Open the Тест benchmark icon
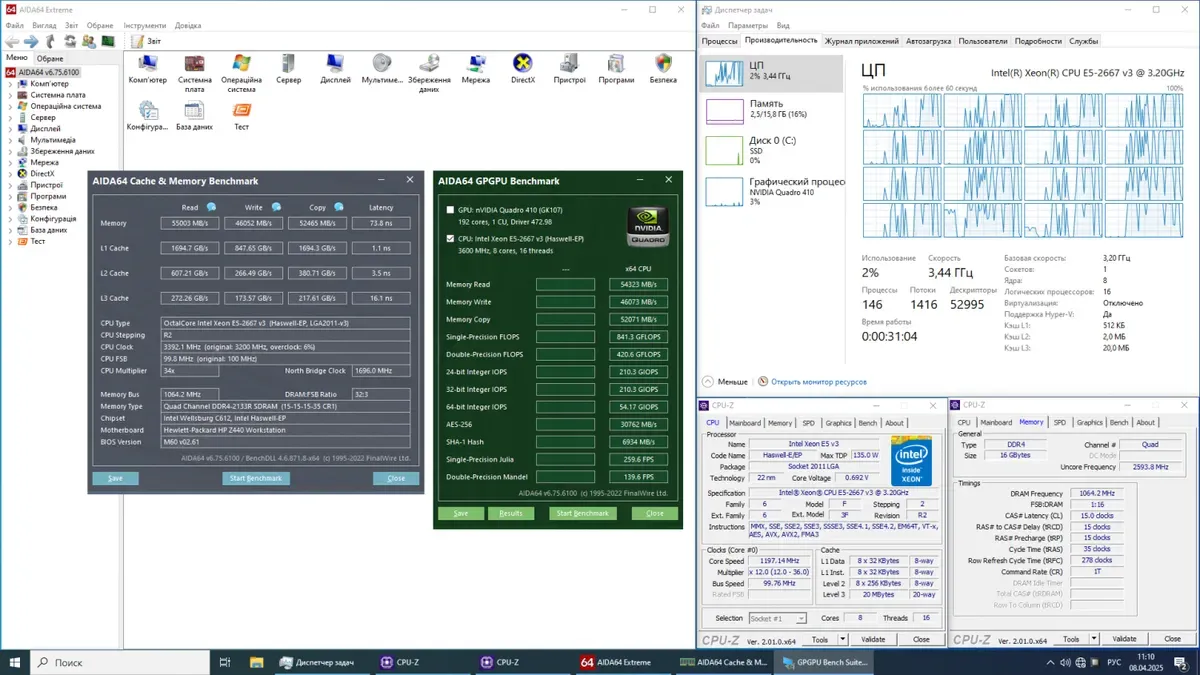Image resolution: width=1200 pixels, height=675 pixels. (241, 111)
